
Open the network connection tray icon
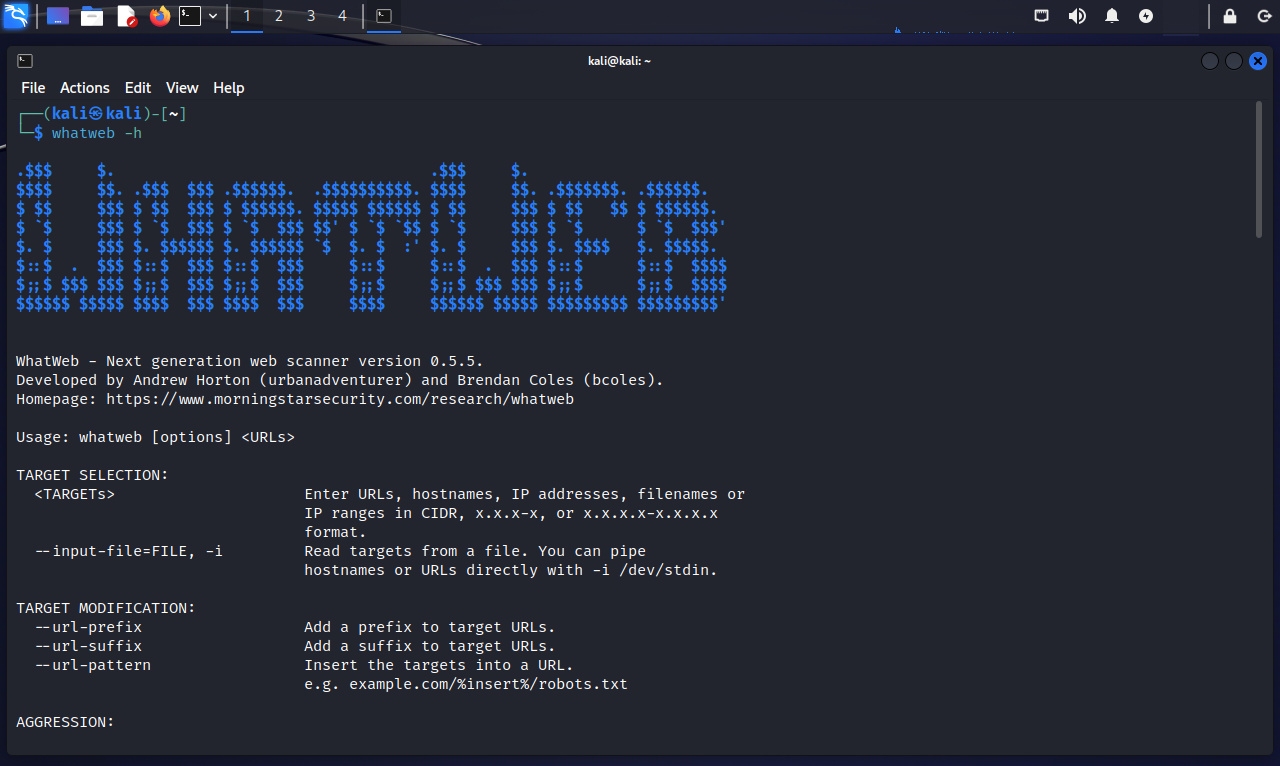1042,16
